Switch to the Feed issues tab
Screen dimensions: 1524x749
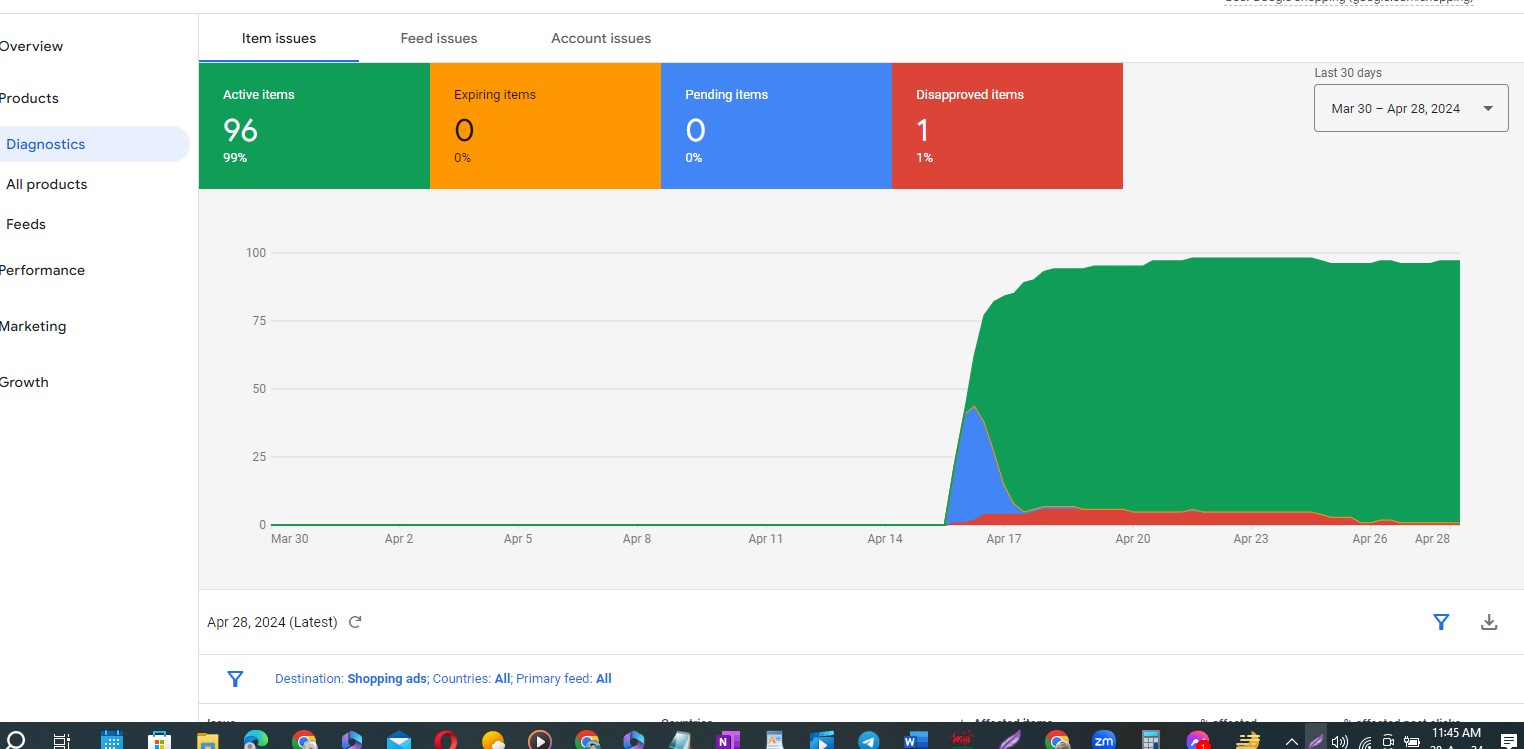click(x=439, y=39)
